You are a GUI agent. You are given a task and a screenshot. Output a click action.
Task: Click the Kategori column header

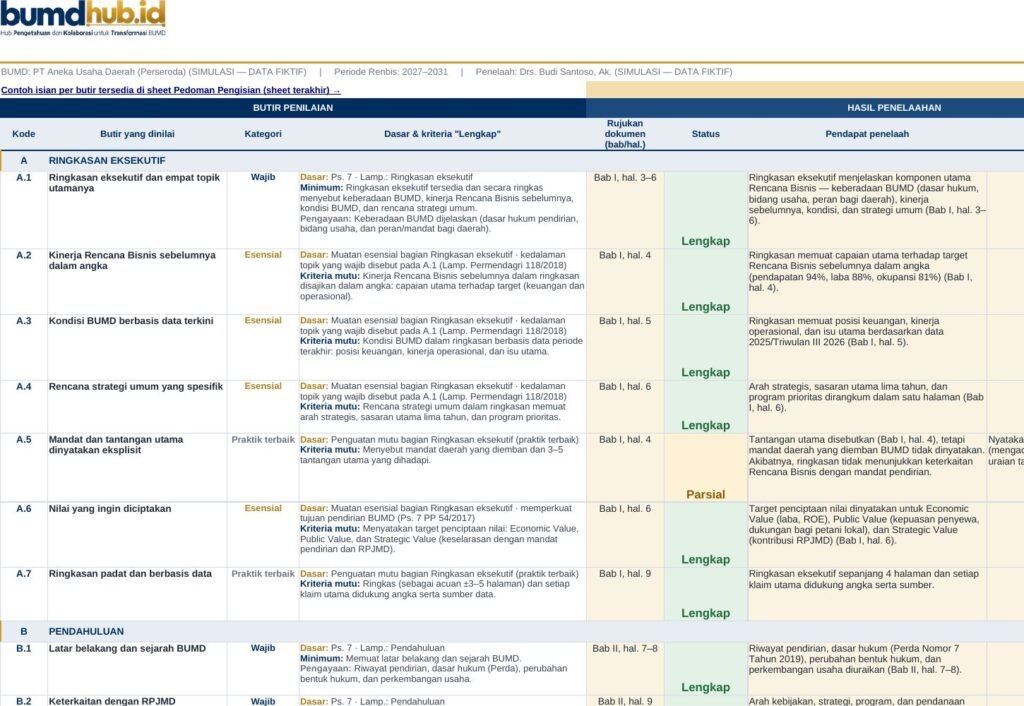pyautogui.click(x=263, y=134)
